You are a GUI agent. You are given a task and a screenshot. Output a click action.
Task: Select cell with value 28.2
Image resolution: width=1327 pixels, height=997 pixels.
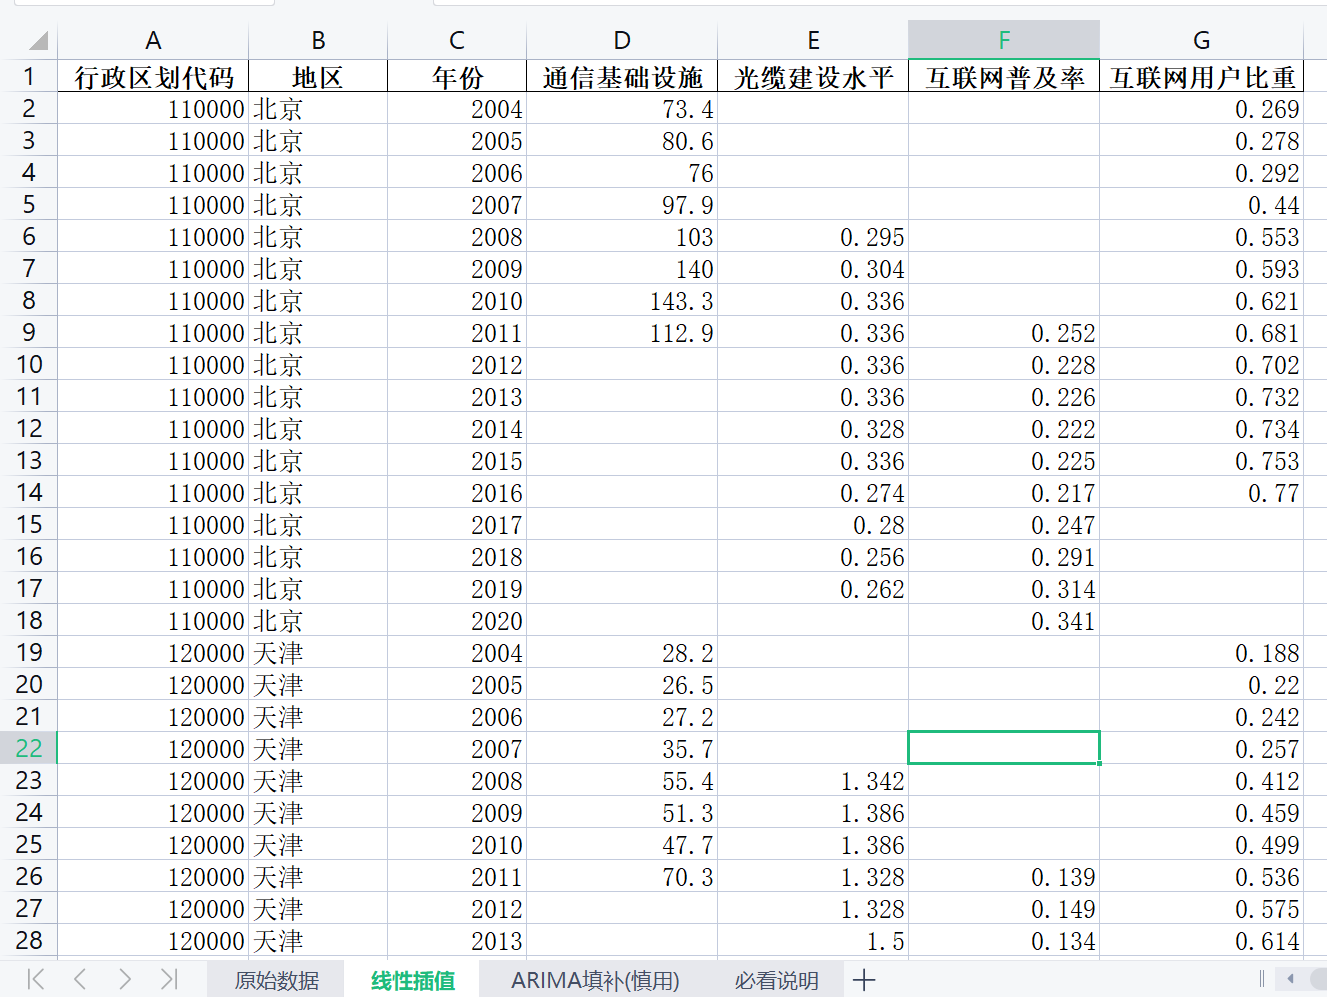pyautogui.click(x=622, y=652)
